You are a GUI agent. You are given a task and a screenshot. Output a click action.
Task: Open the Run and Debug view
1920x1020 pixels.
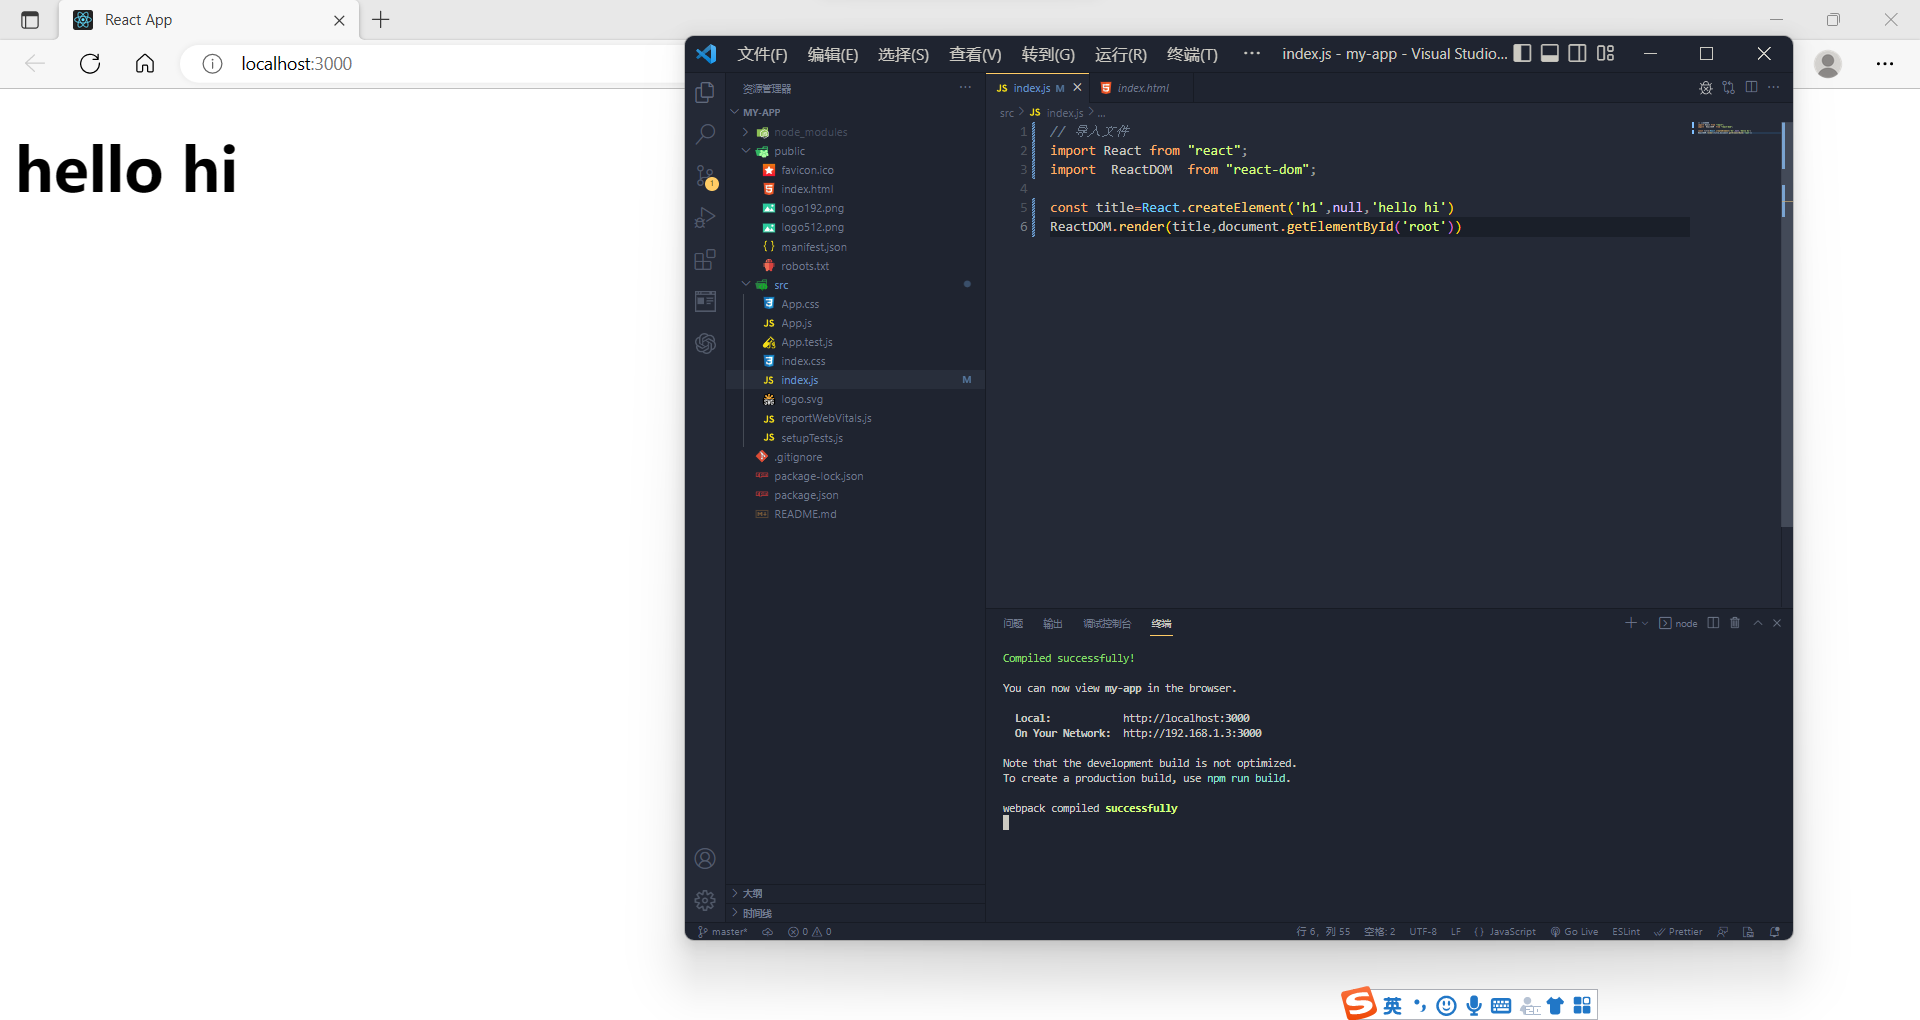pos(706,216)
